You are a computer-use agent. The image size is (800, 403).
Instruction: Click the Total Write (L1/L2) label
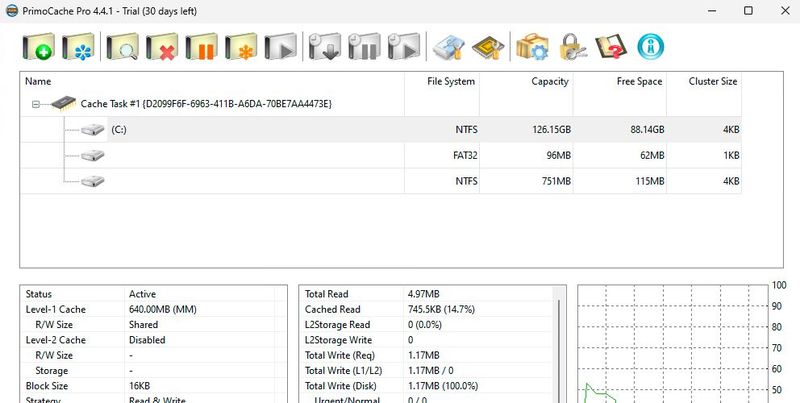(343, 370)
